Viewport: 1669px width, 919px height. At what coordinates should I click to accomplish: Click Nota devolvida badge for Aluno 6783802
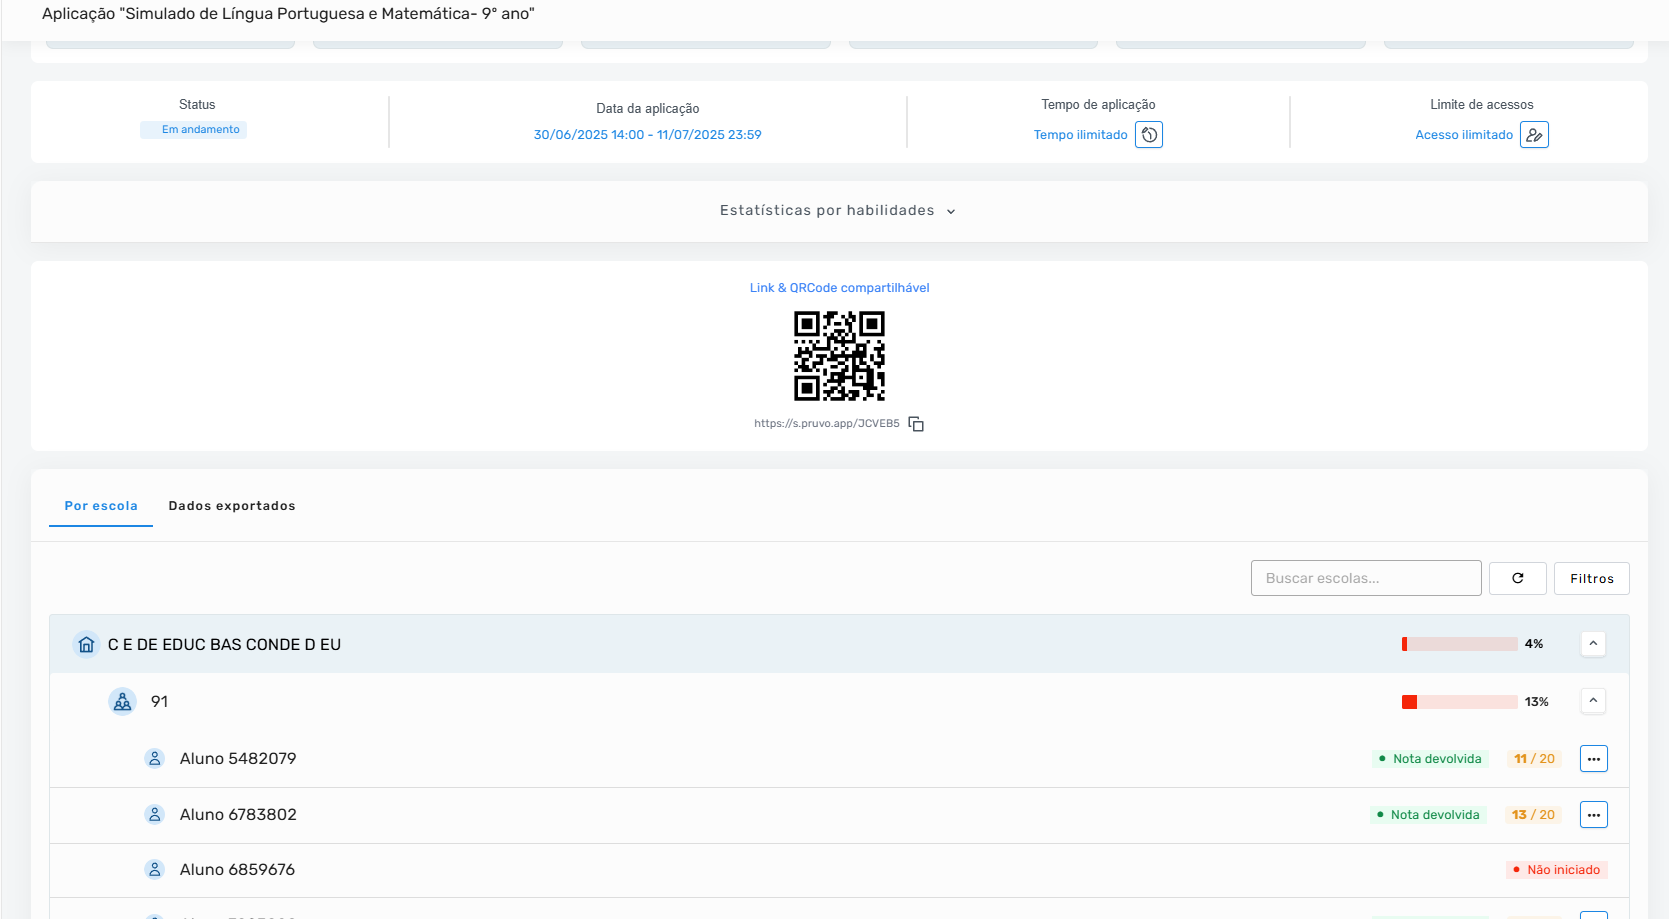[x=1428, y=815]
